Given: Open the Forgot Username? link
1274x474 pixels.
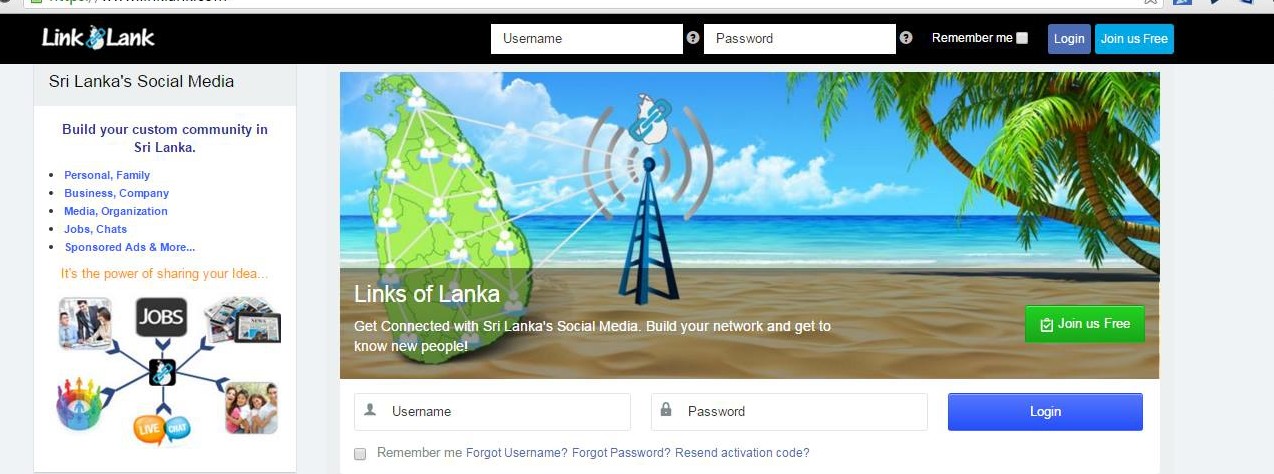Looking at the screenshot, I should (517, 453).
